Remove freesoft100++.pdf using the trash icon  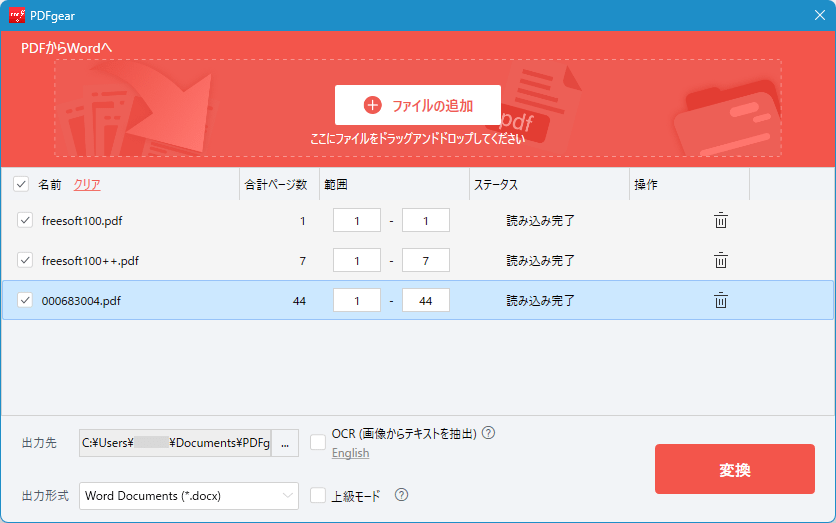pos(720,260)
